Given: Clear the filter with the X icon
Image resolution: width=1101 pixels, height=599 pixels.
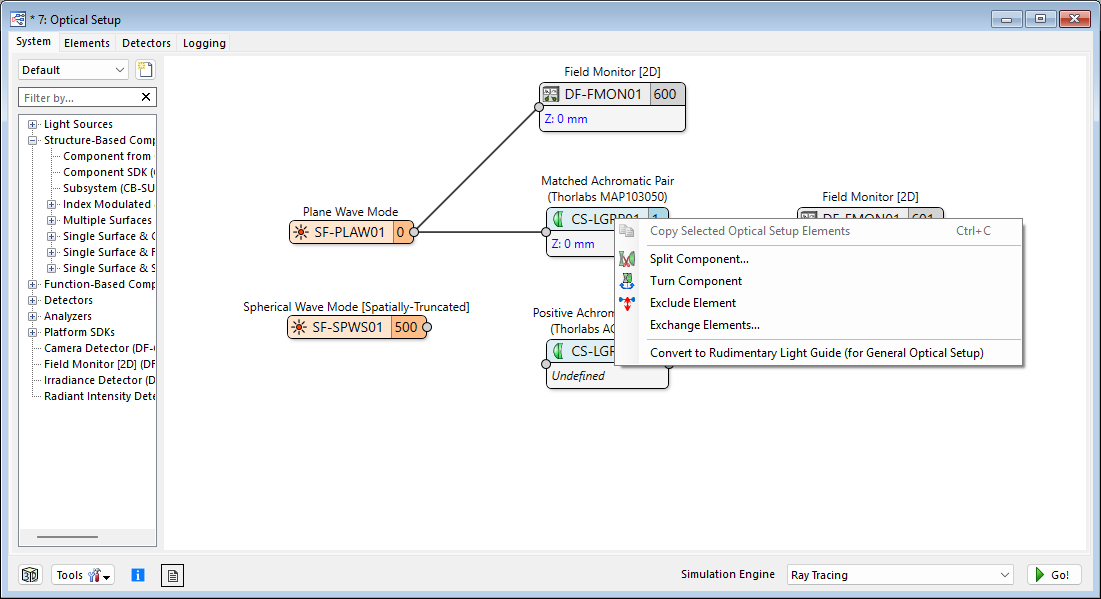Looking at the screenshot, I should tap(146, 97).
